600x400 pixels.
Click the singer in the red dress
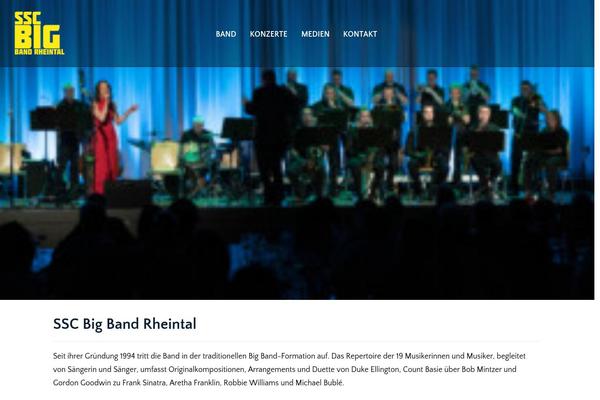106,138
